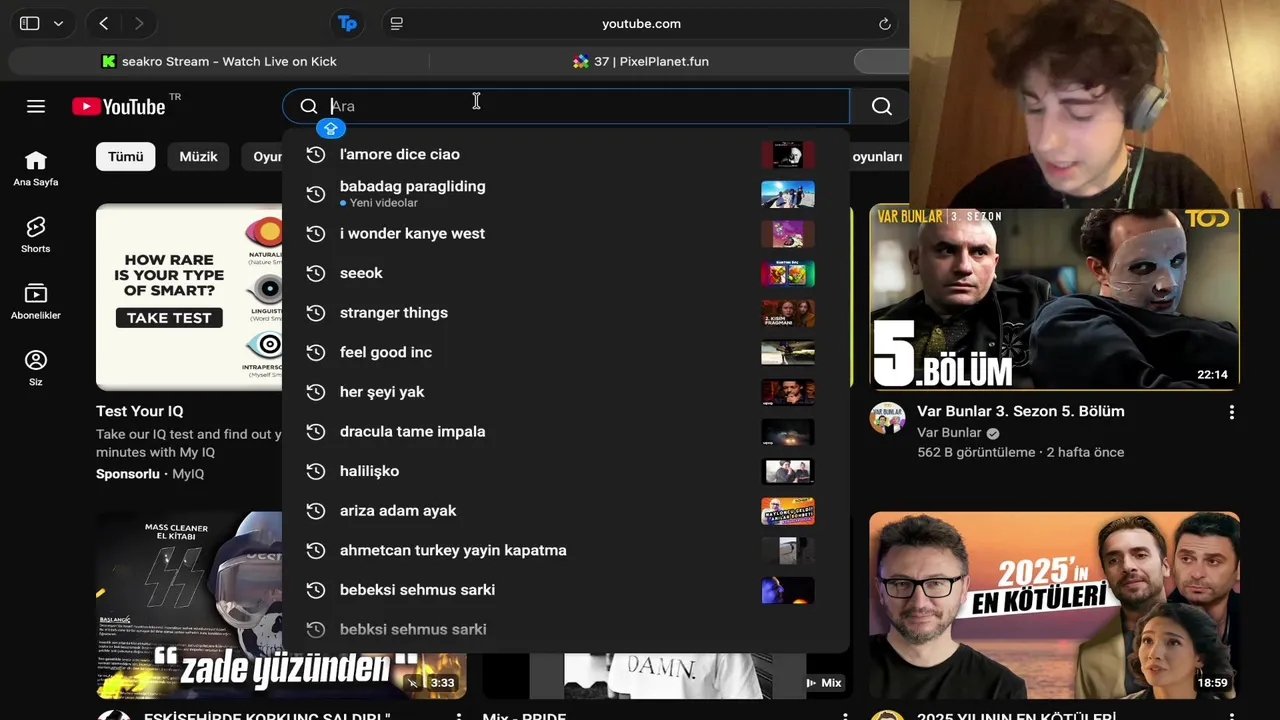This screenshot has height=720, width=1280.
Task: Reload the youtube.com page
Action: [885, 23]
